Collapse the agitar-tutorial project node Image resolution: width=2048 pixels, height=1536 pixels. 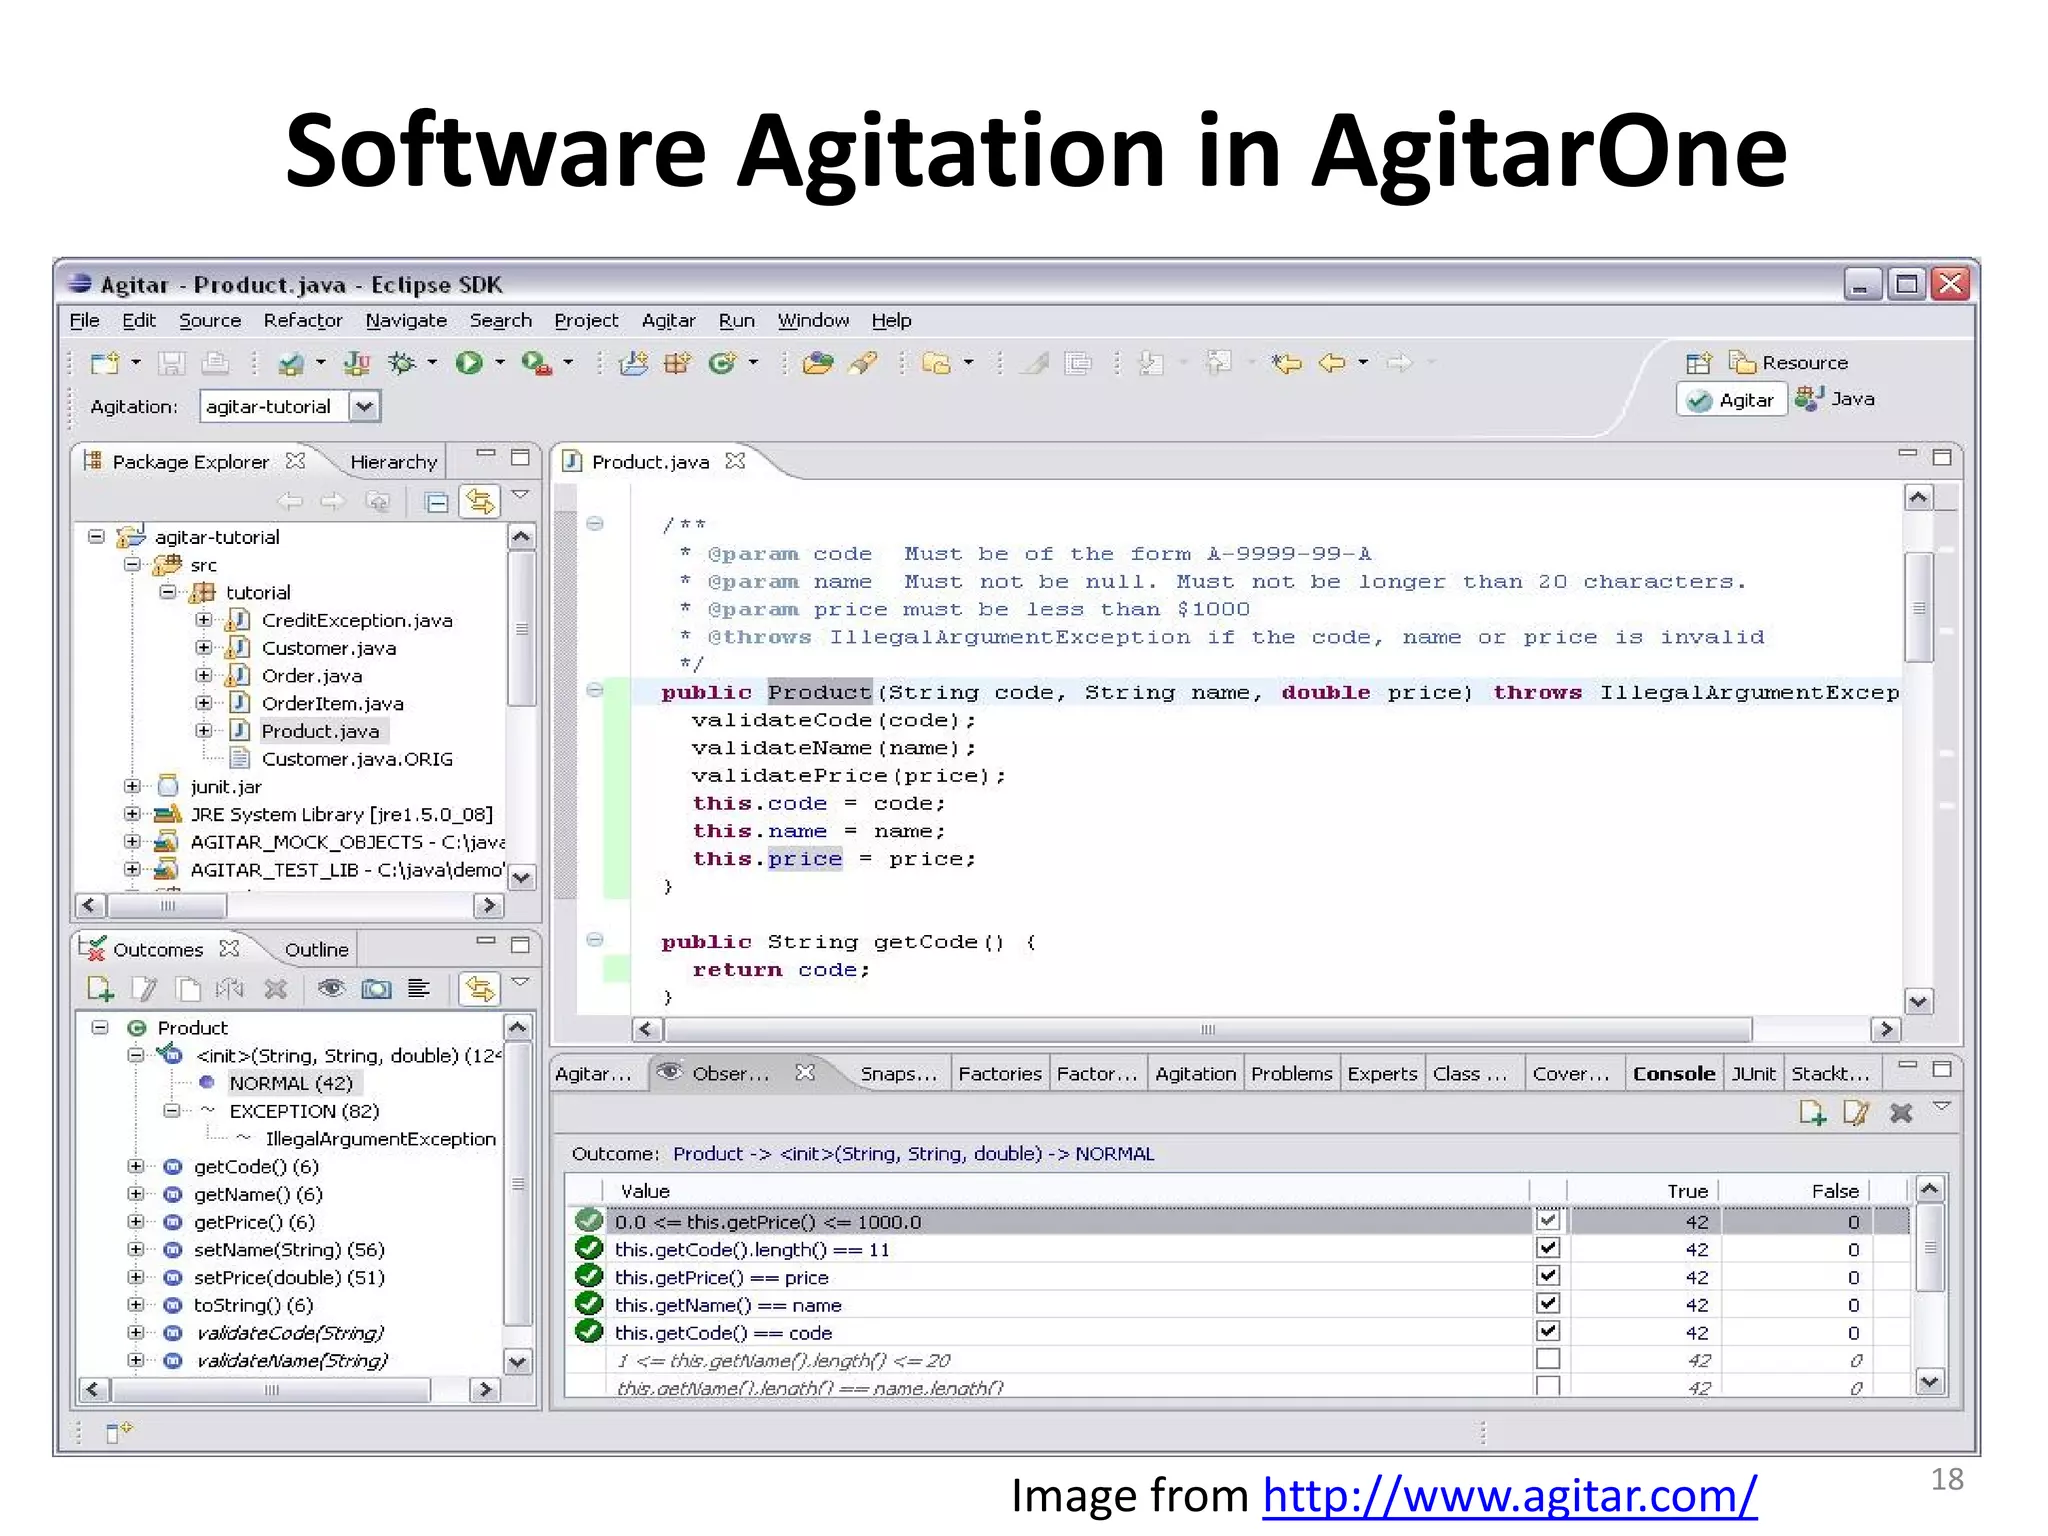click(x=96, y=537)
